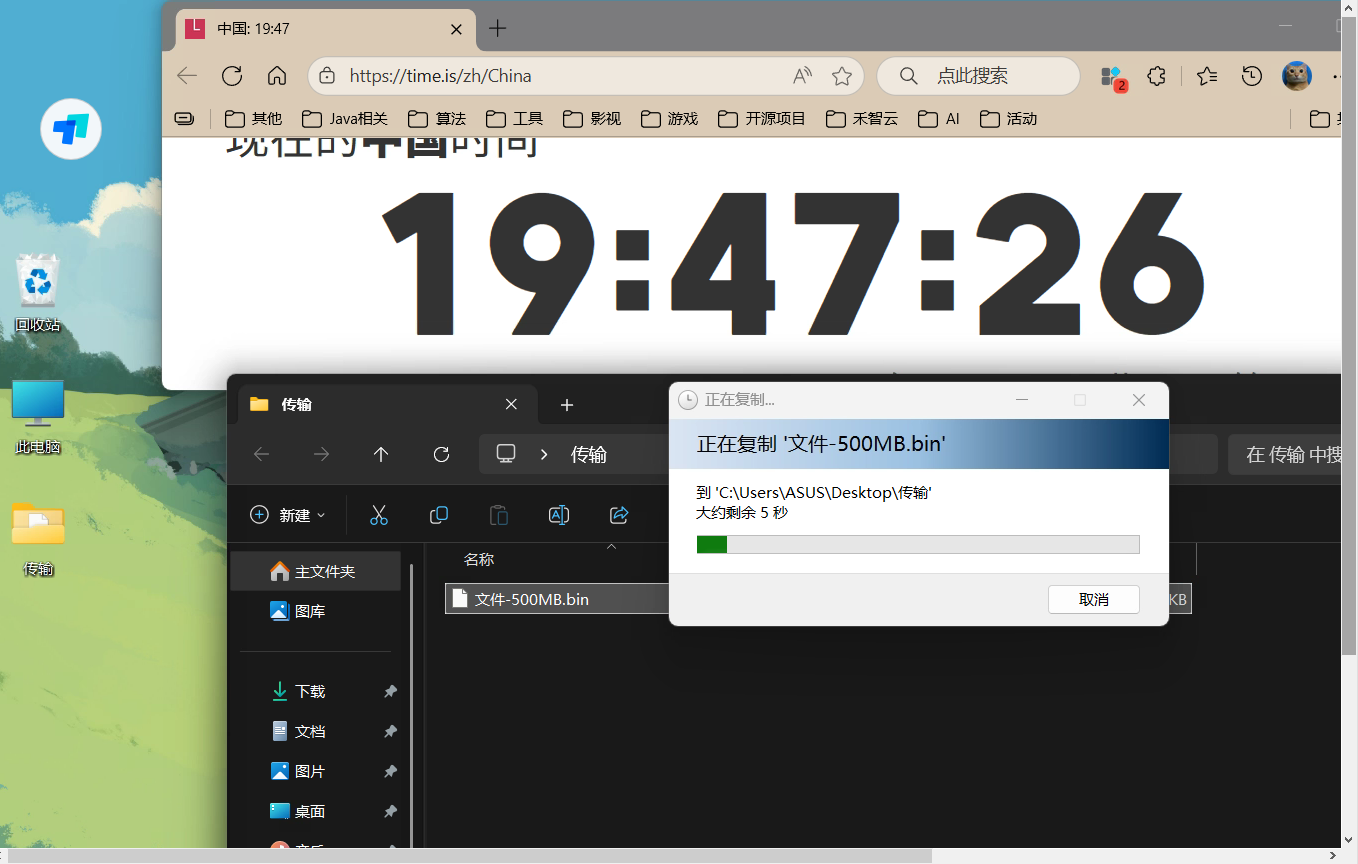This screenshot has height=864, width=1358.
Task: Reload the time.is page
Action: (232, 76)
